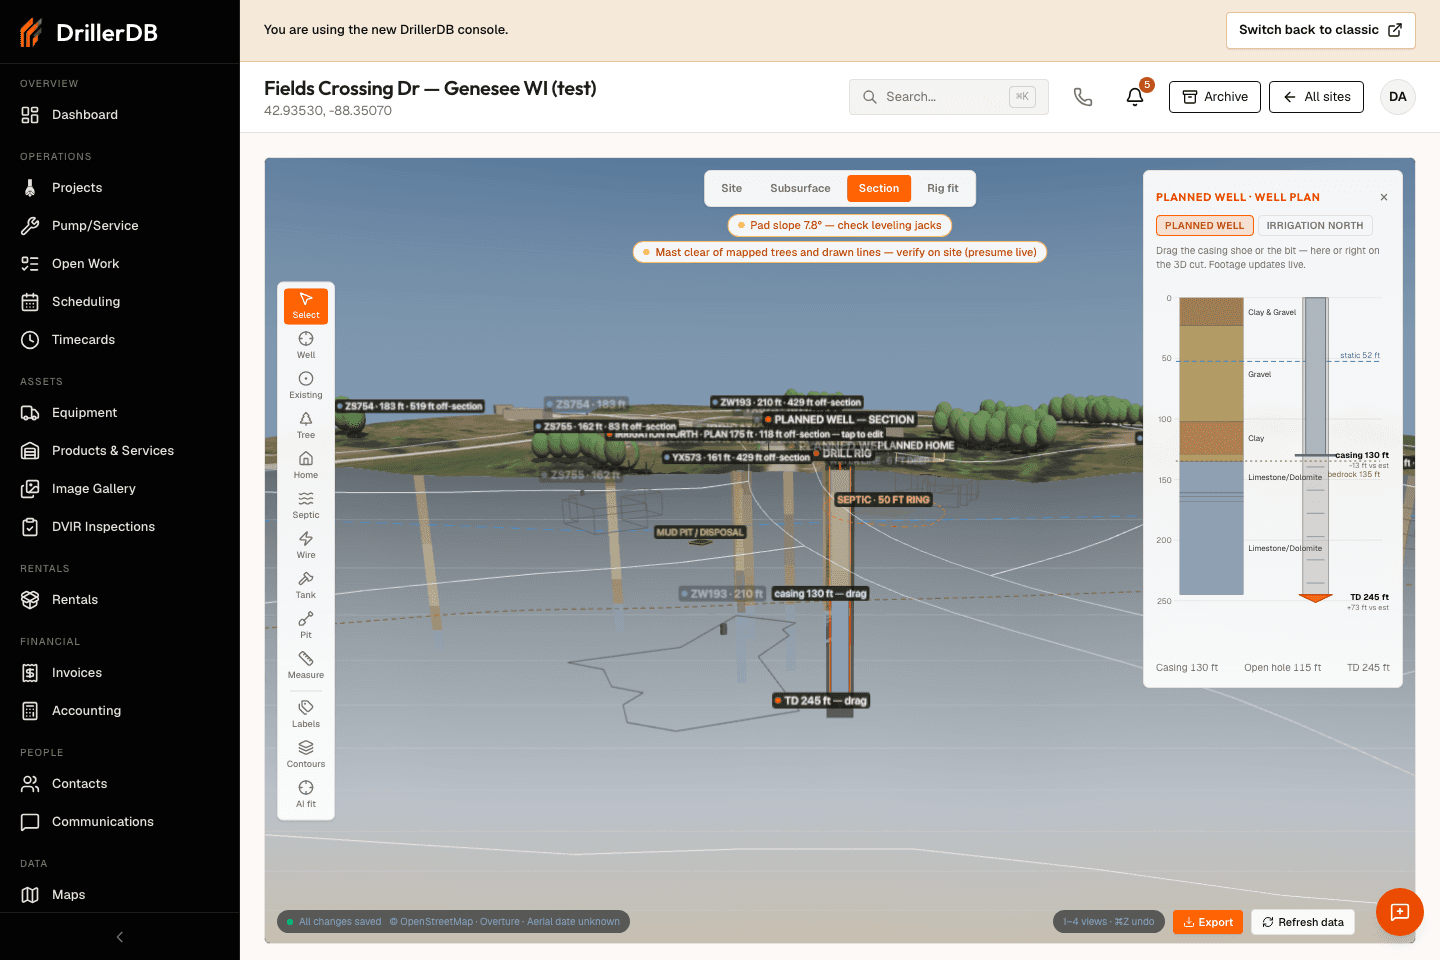Go to Accounting
This screenshot has height=960, width=1440.
click(x=120, y=711)
